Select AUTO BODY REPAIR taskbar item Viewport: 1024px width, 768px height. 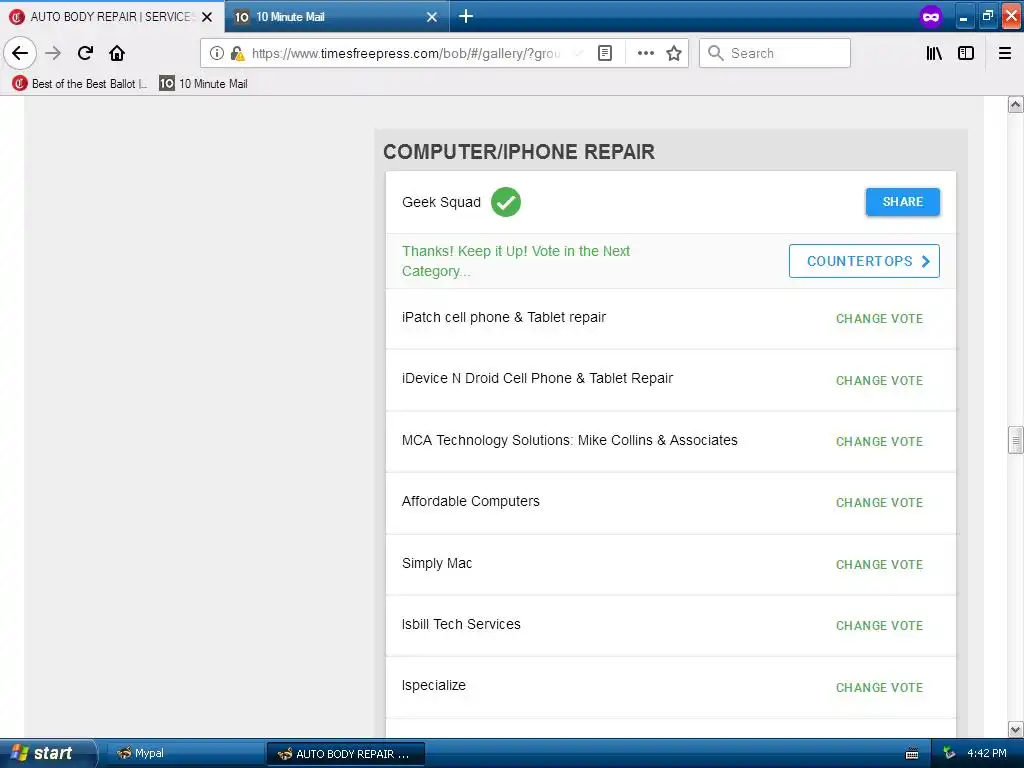point(346,754)
